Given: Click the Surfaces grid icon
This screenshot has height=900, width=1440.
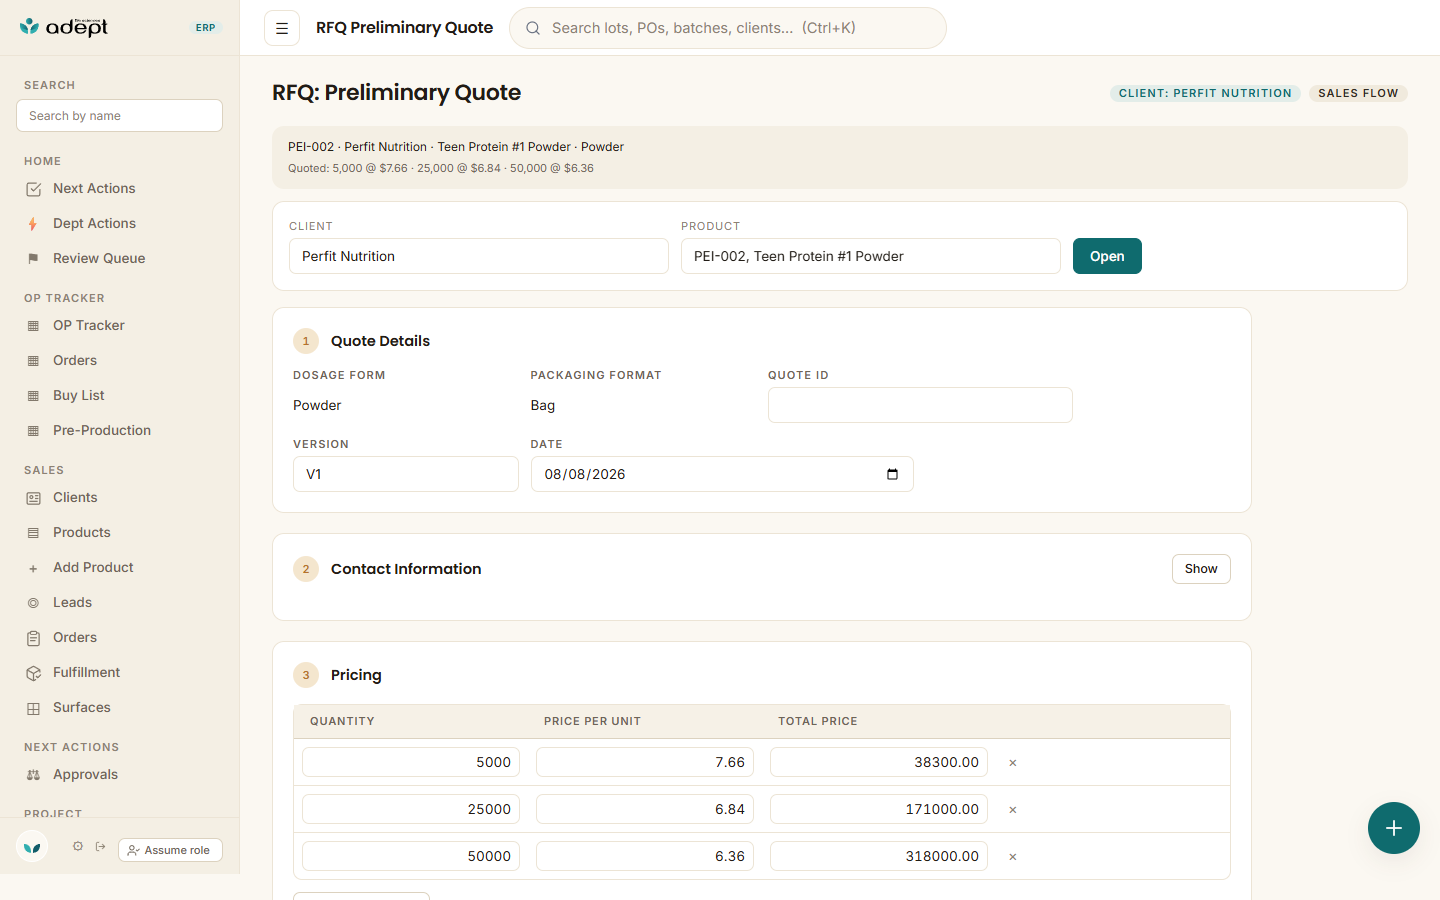Looking at the screenshot, I should coord(33,708).
